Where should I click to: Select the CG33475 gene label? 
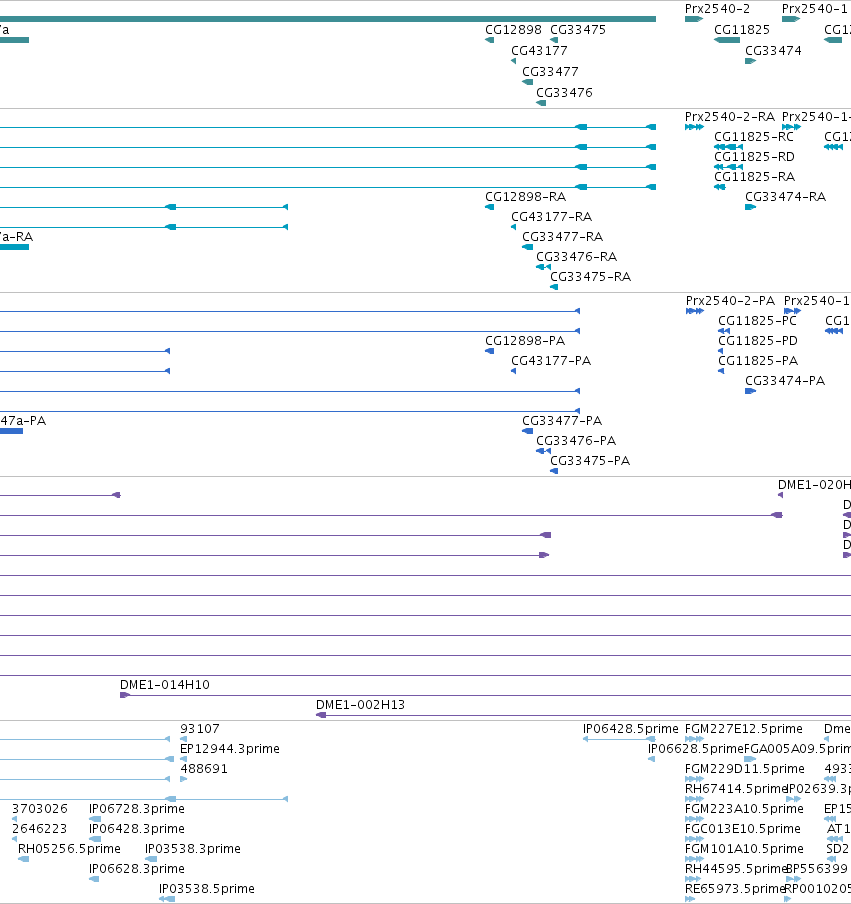click(x=578, y=30)
